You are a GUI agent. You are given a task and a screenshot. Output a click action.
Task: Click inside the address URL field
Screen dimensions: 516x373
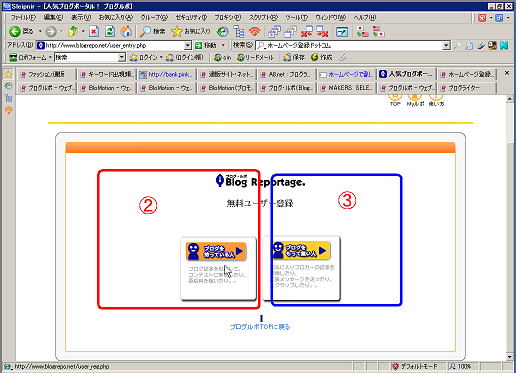tap(114, 45)
